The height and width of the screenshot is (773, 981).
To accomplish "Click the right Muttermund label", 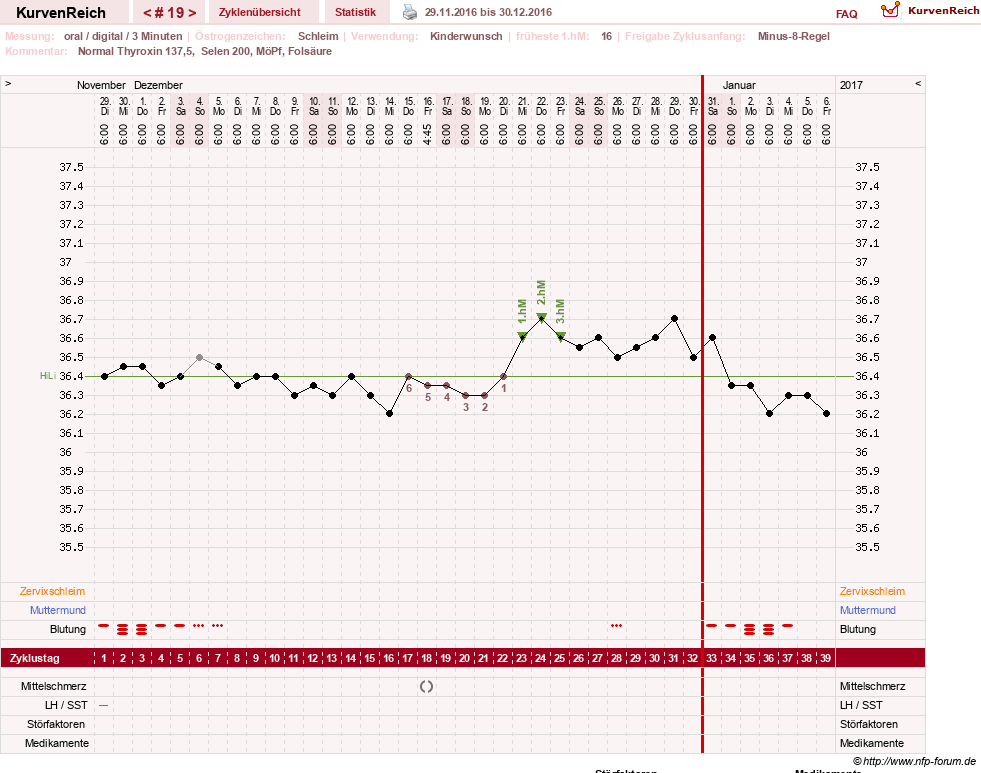I will click(868, 610).
